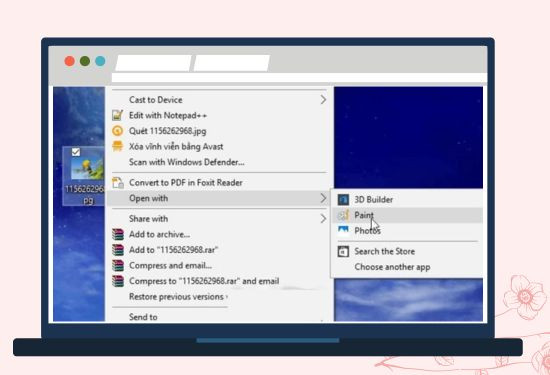The image size is (550, 375).
Task: Select Restore previous versions
Action: pyautogui.click(x=219, y=297)
